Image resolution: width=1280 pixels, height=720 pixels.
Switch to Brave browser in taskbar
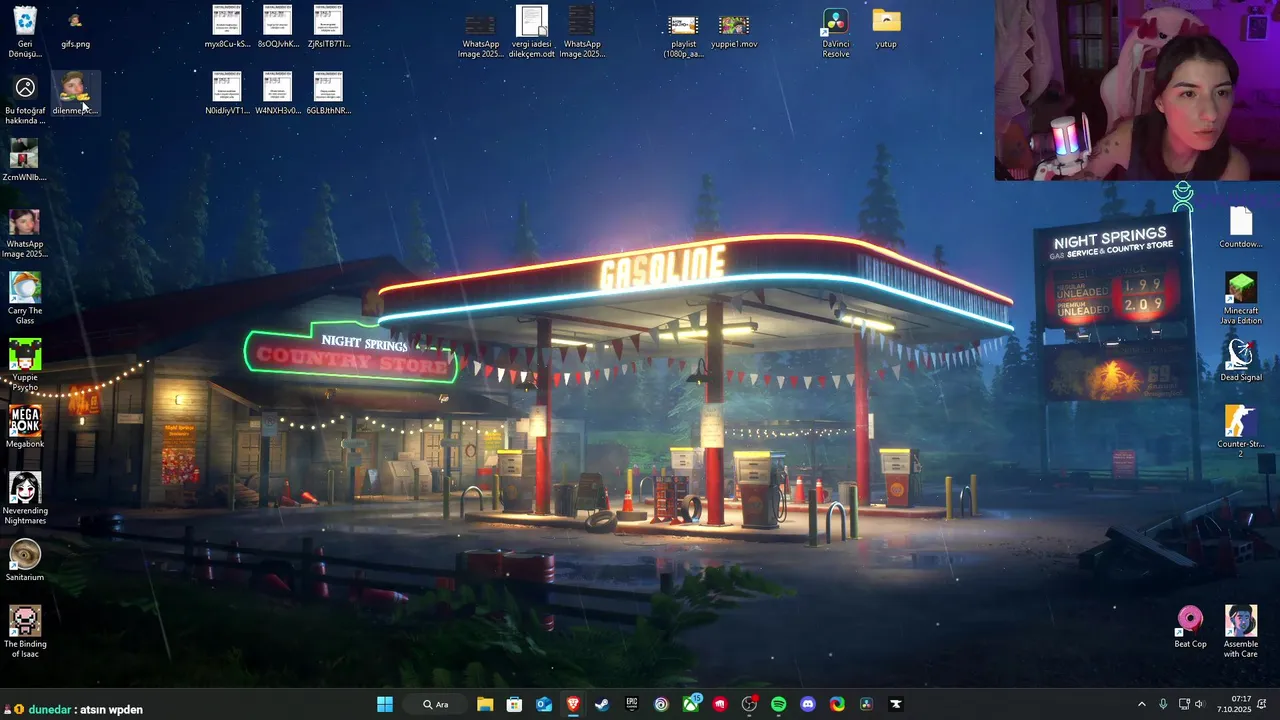pyautogui.click(x=573, y=704)
